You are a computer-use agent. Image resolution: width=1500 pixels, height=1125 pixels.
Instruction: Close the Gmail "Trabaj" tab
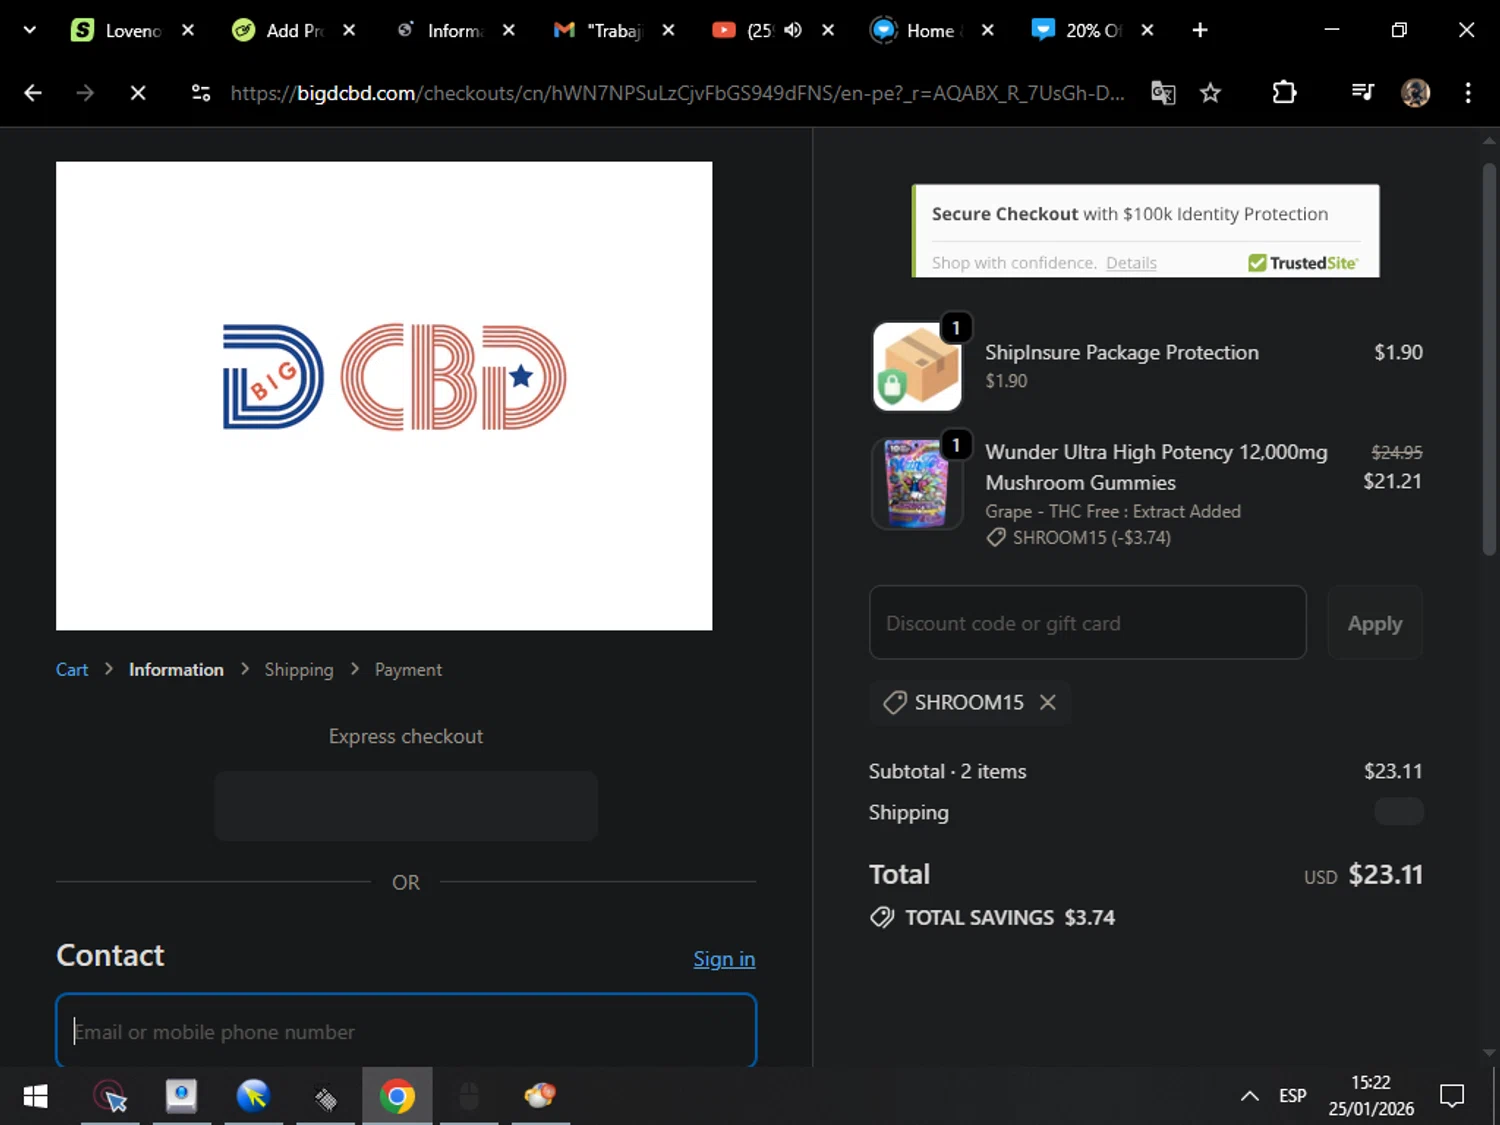tap(668, 30)
